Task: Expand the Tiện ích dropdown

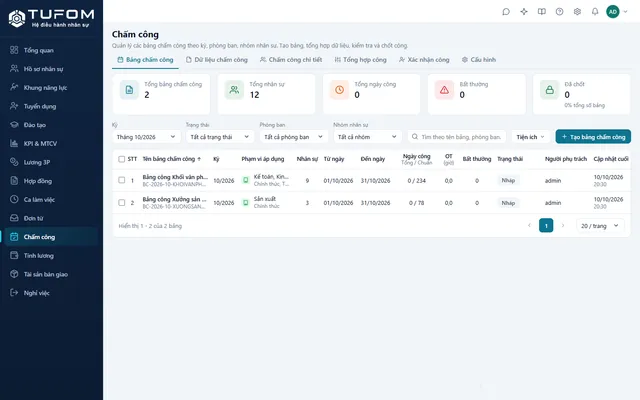Action: pyautogui.click(x=531, y=137)
